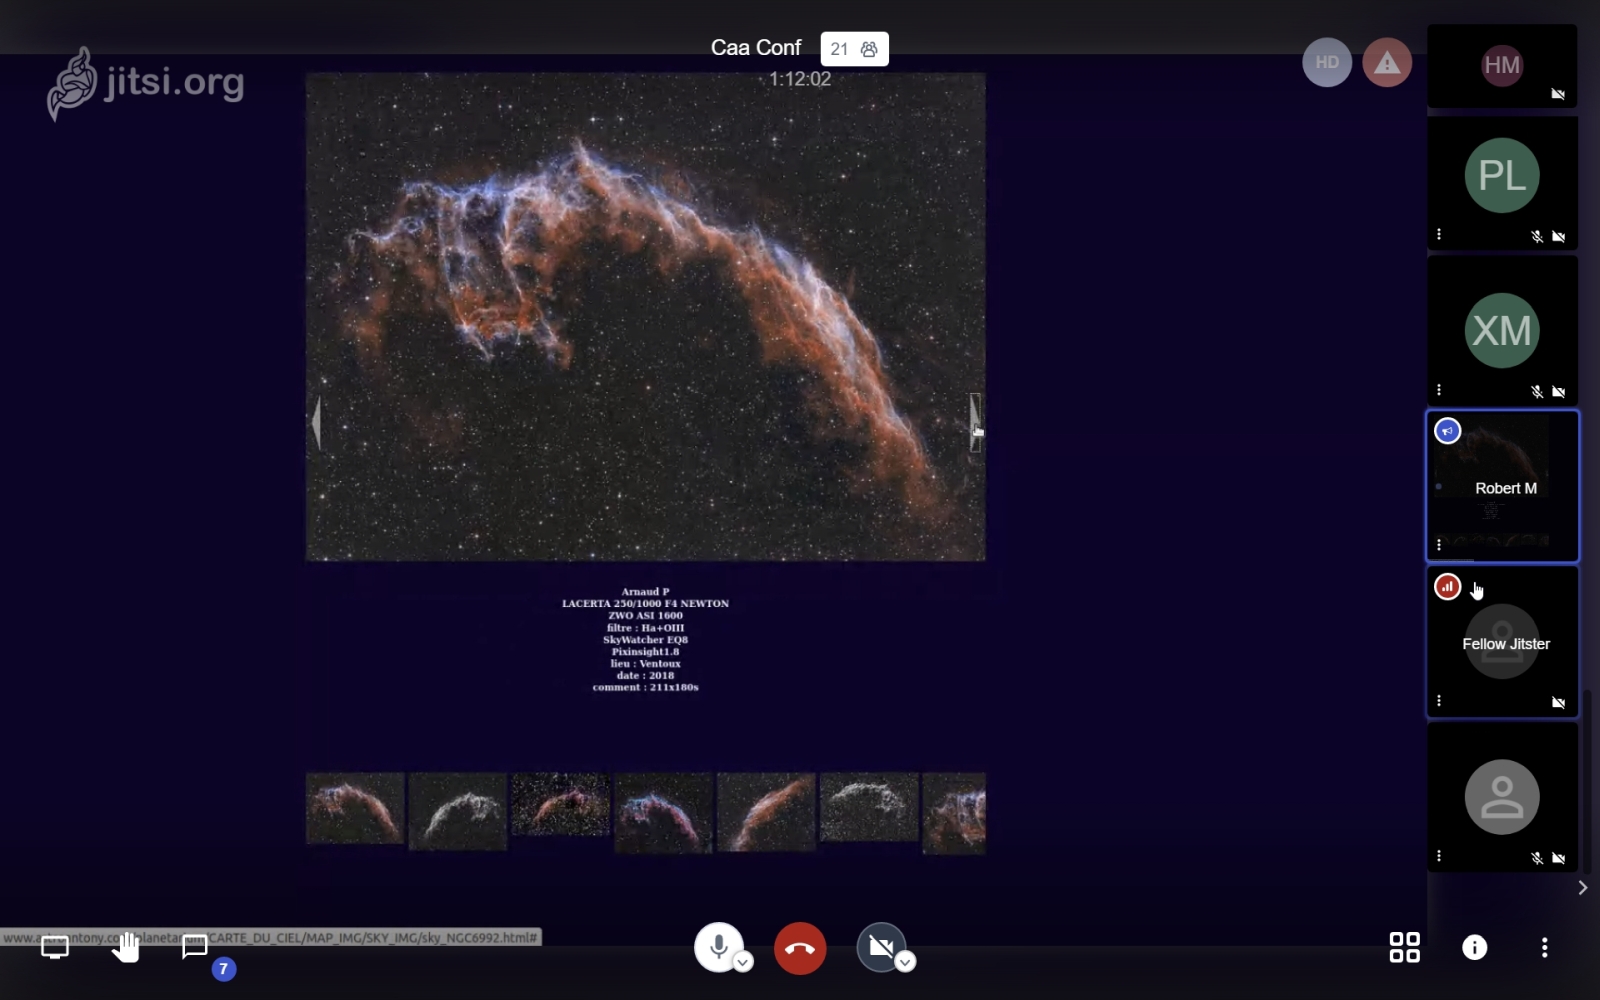Click the Caa Conf meeting title
The width and height of the screenshot is (1600, 1000).
pos(756,48)
